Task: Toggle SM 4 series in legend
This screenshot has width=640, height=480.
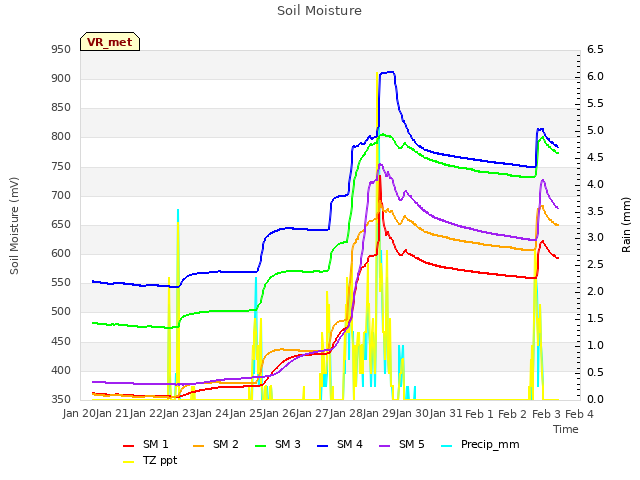Action: click(x=340, y=444)
